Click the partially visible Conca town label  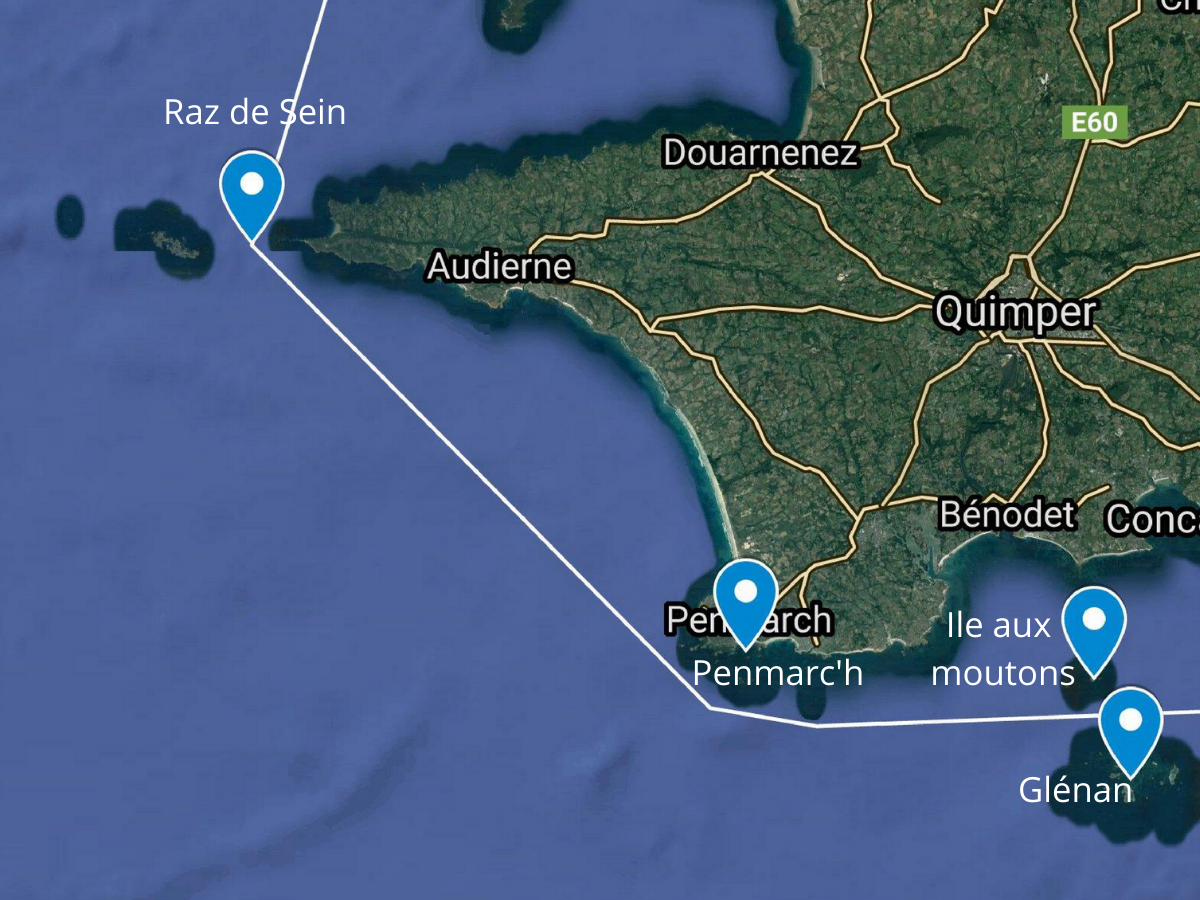pyautogui.click(x=1153, y=519)
